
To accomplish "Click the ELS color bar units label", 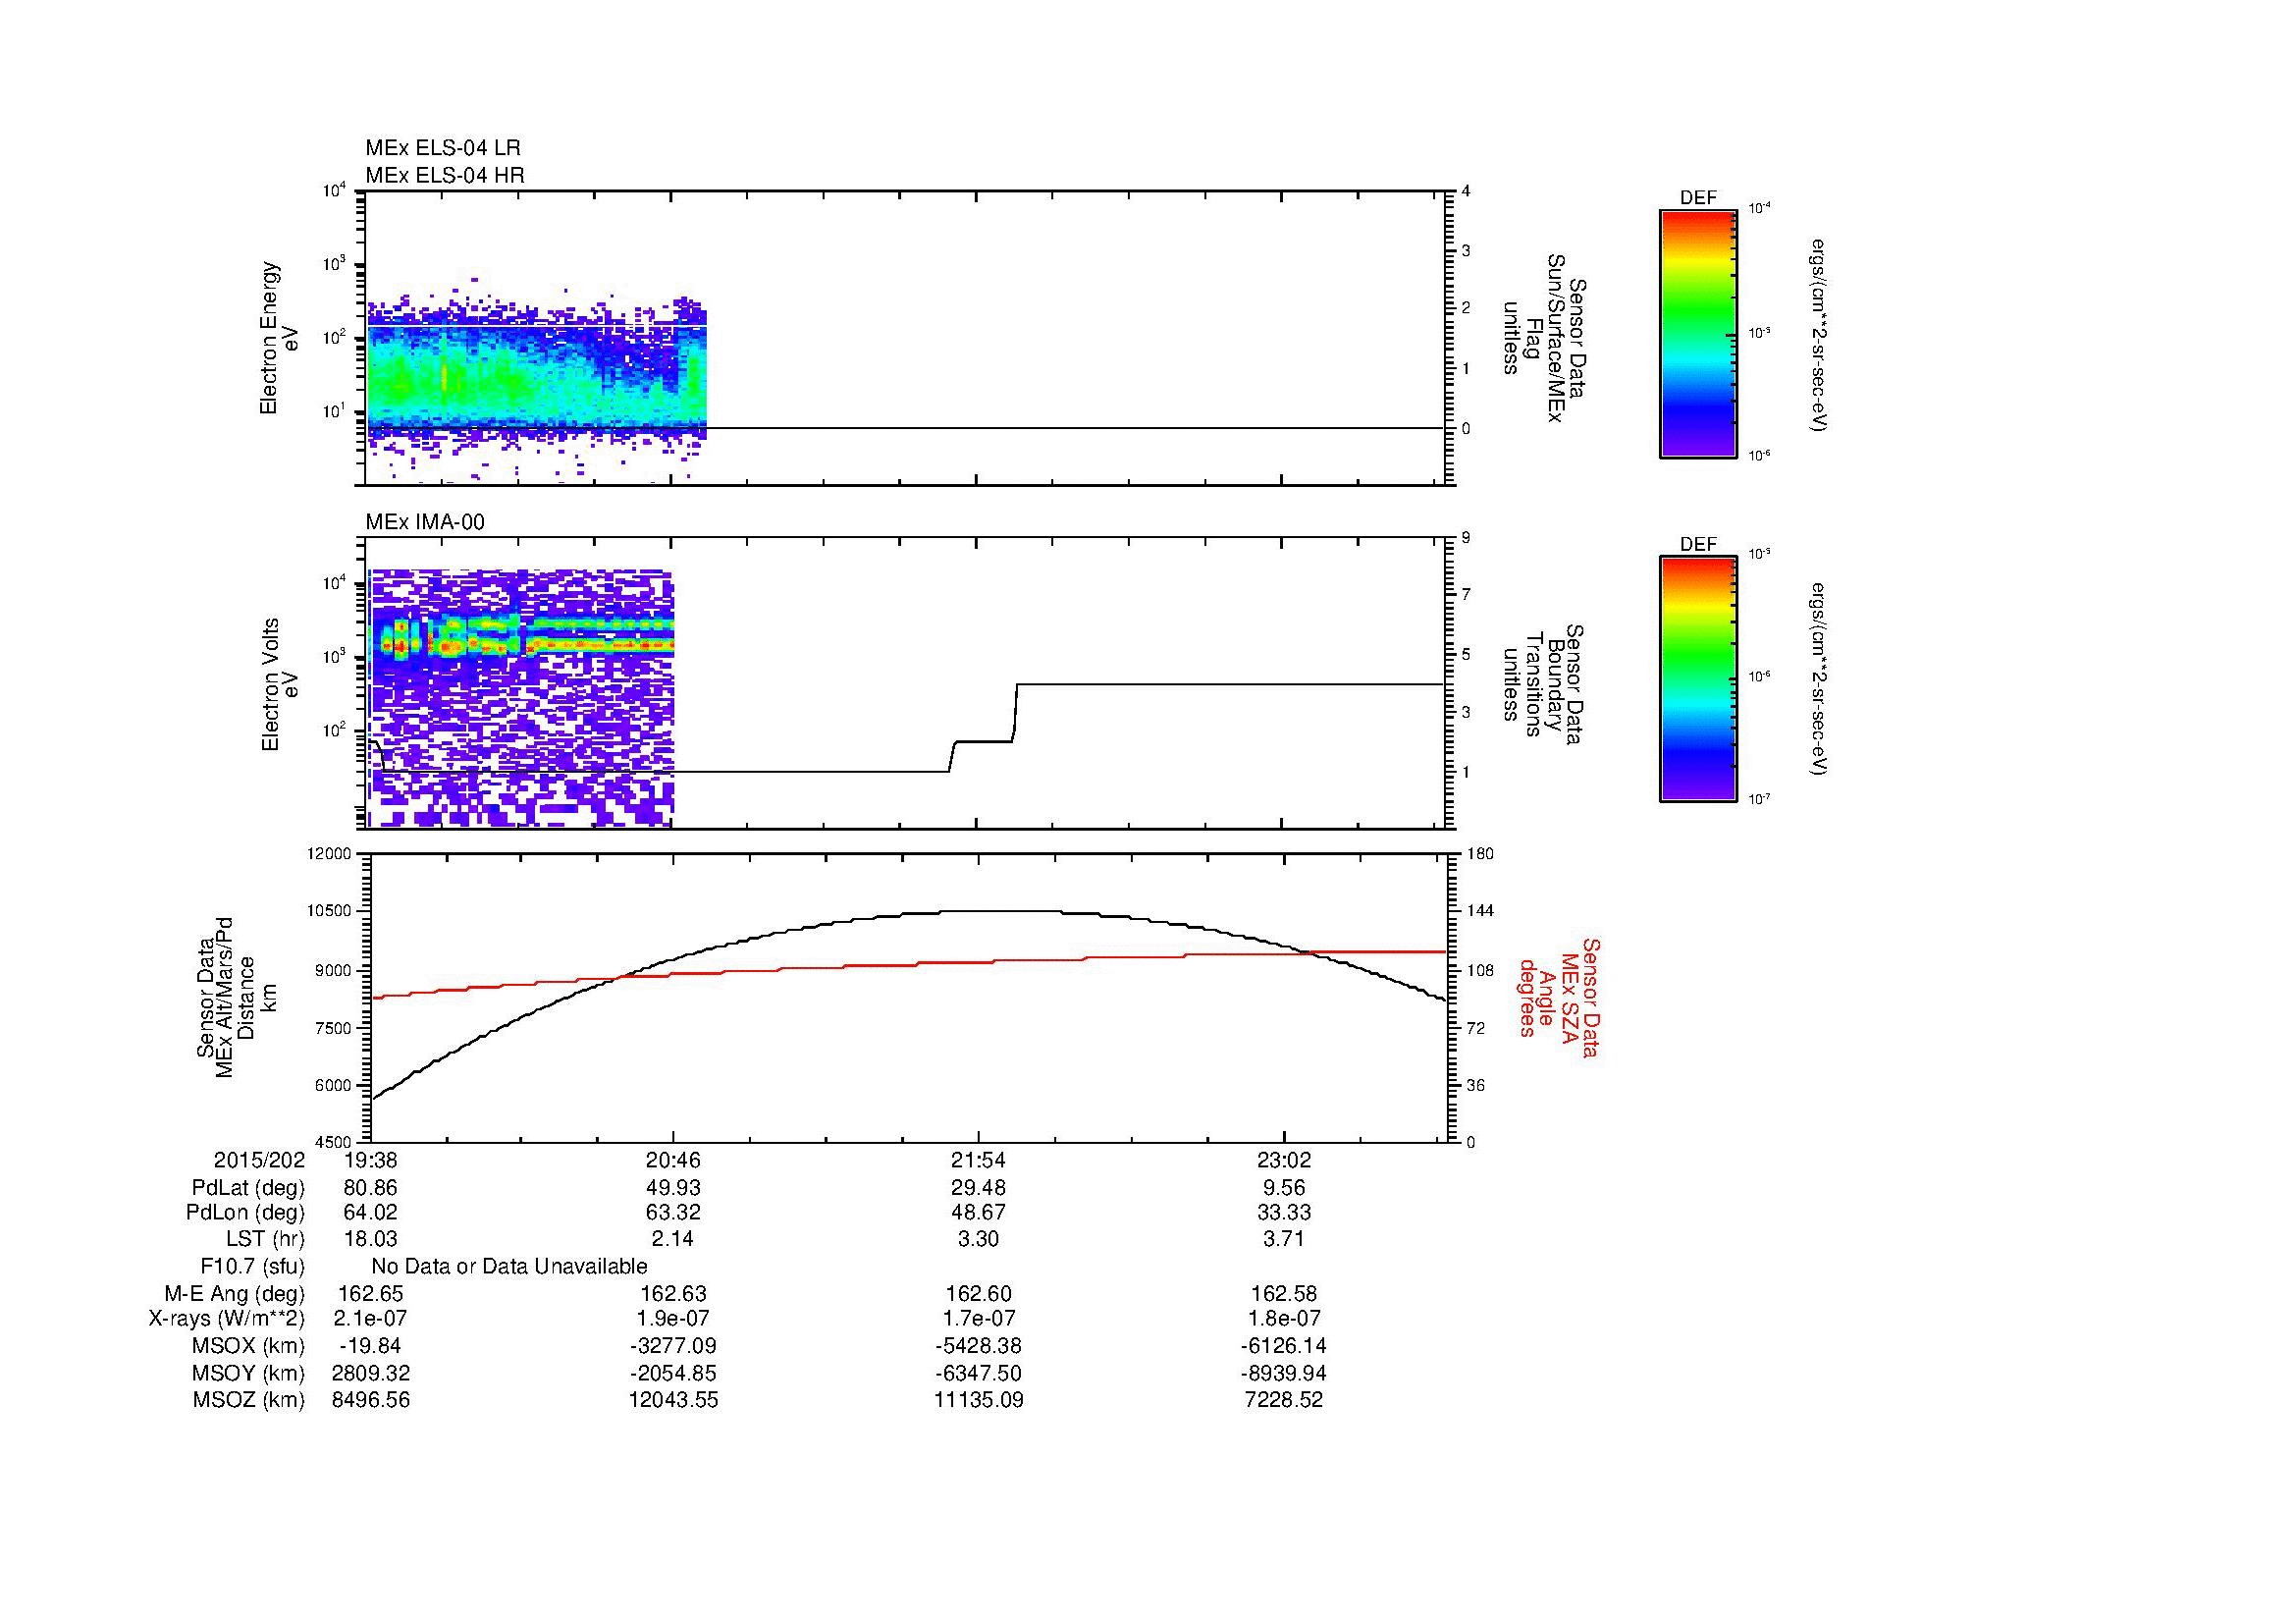I will pyautogui.click(x=1820, y=335).
